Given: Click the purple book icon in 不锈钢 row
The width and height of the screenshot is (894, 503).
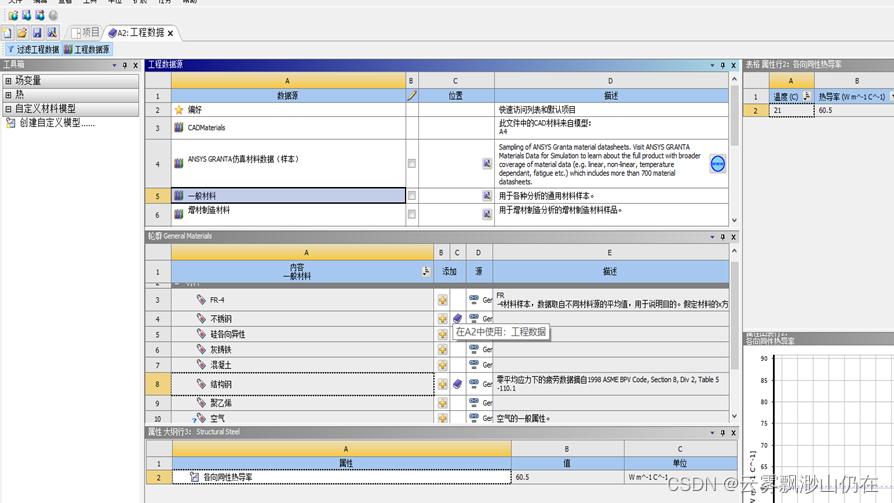Looking at the screenshot, I should [457, 318].
